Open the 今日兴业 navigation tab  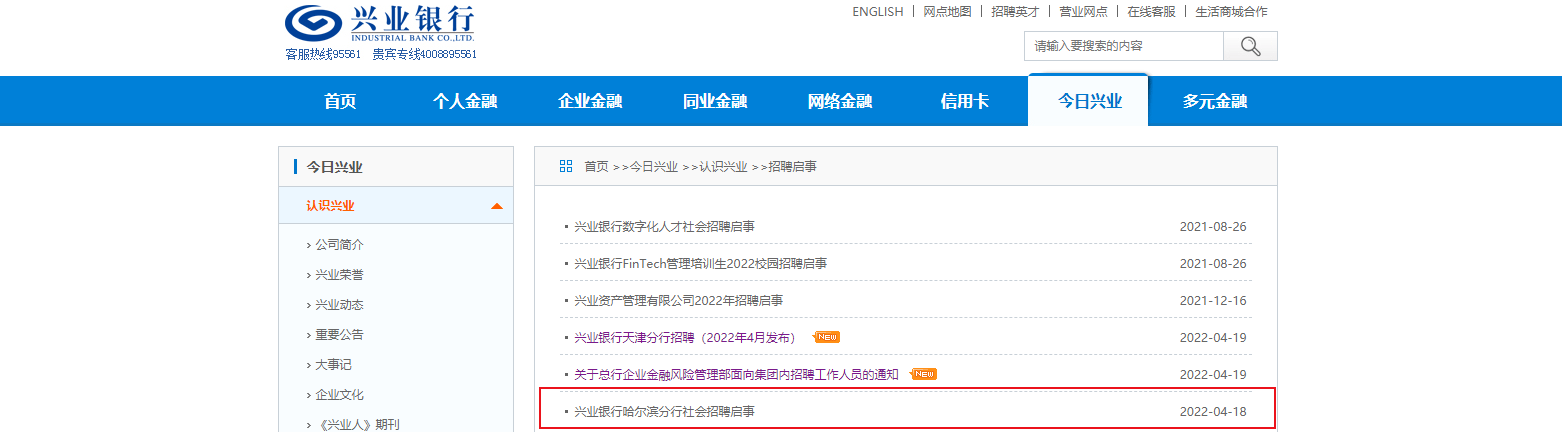1089,101
